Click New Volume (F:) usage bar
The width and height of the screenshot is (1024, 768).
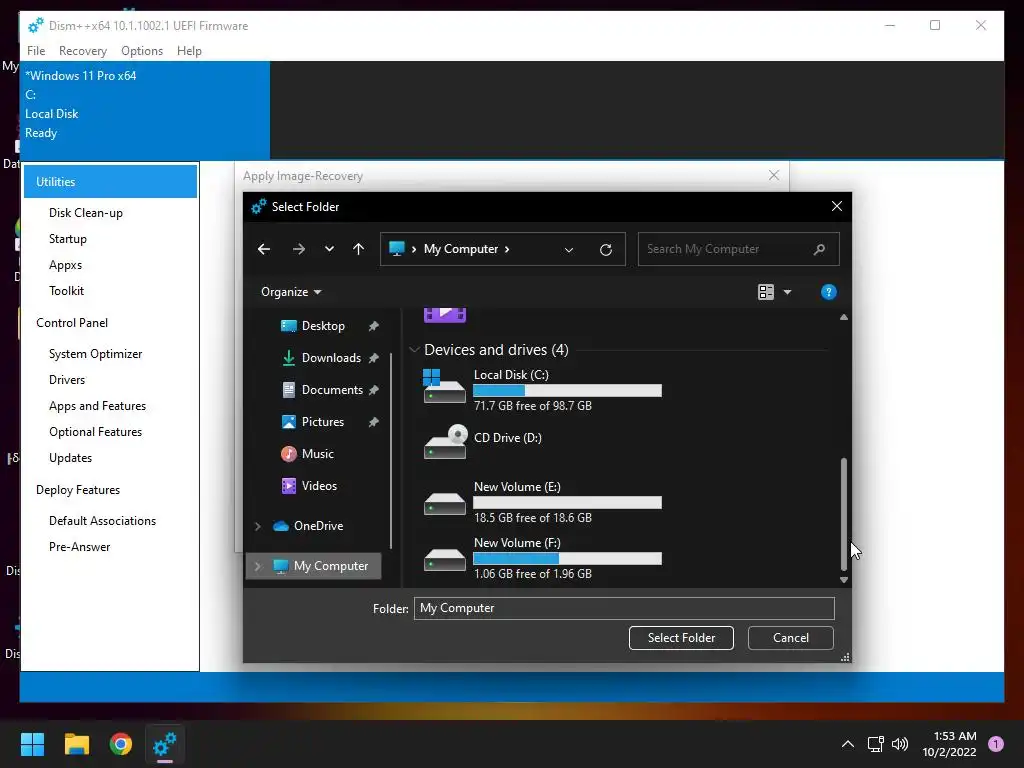point(567,558)
